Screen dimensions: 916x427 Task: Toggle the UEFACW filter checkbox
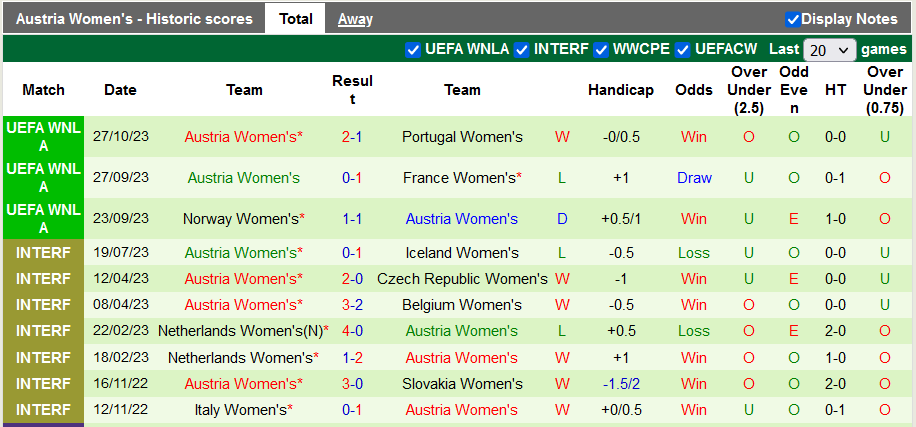[683, 49]
